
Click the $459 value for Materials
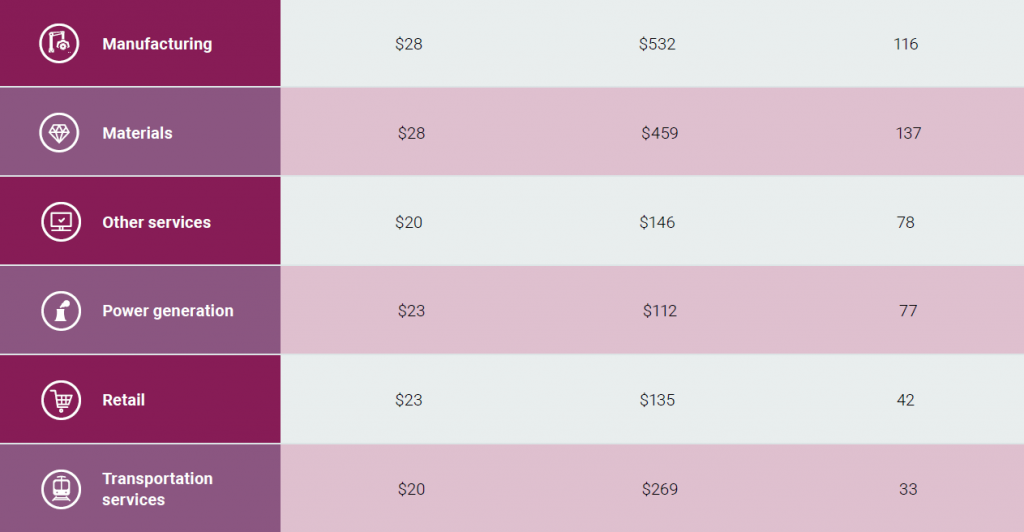coord(660,133)
